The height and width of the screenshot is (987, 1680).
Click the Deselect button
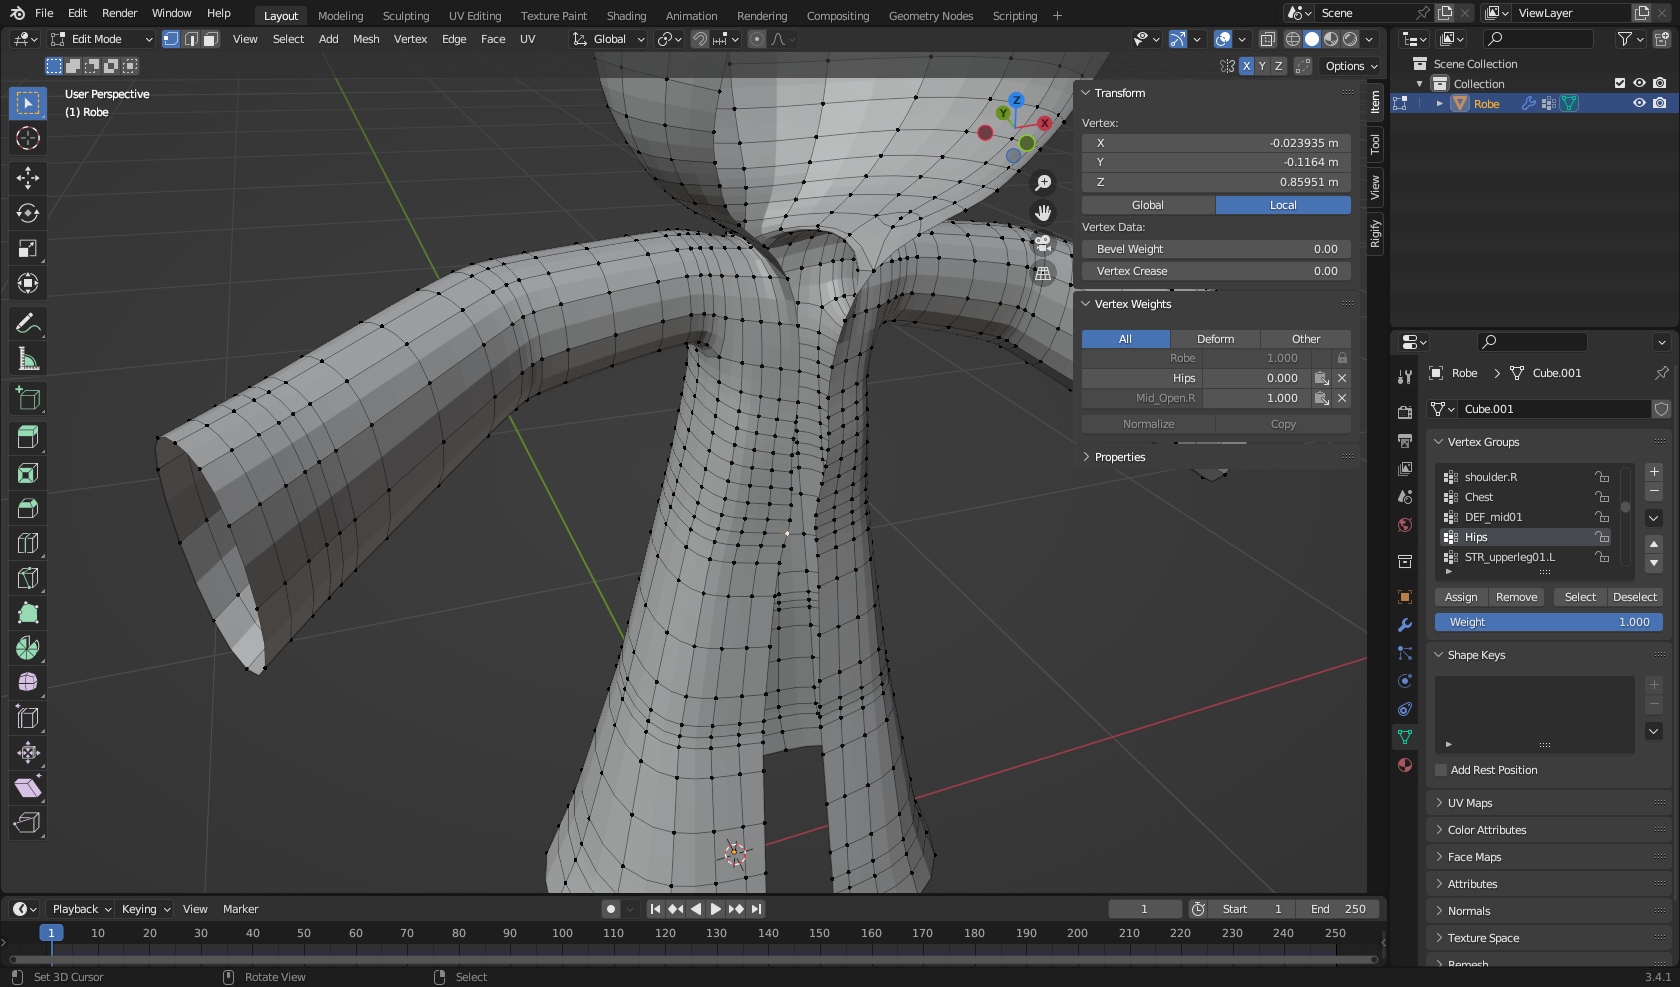pos(1634,597)
